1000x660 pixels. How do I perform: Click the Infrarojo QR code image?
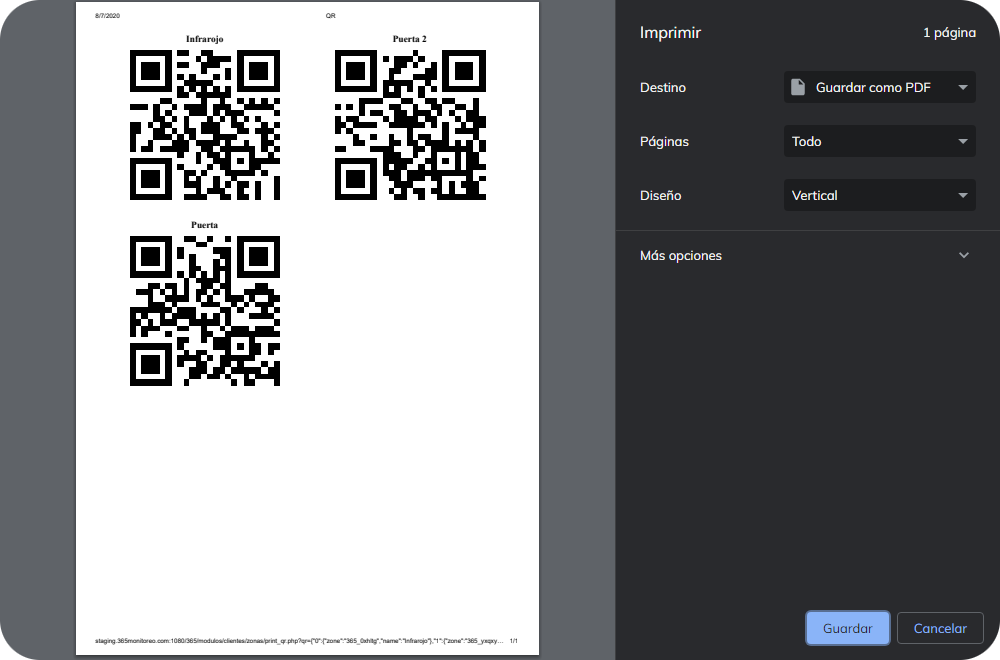(204, 124)
